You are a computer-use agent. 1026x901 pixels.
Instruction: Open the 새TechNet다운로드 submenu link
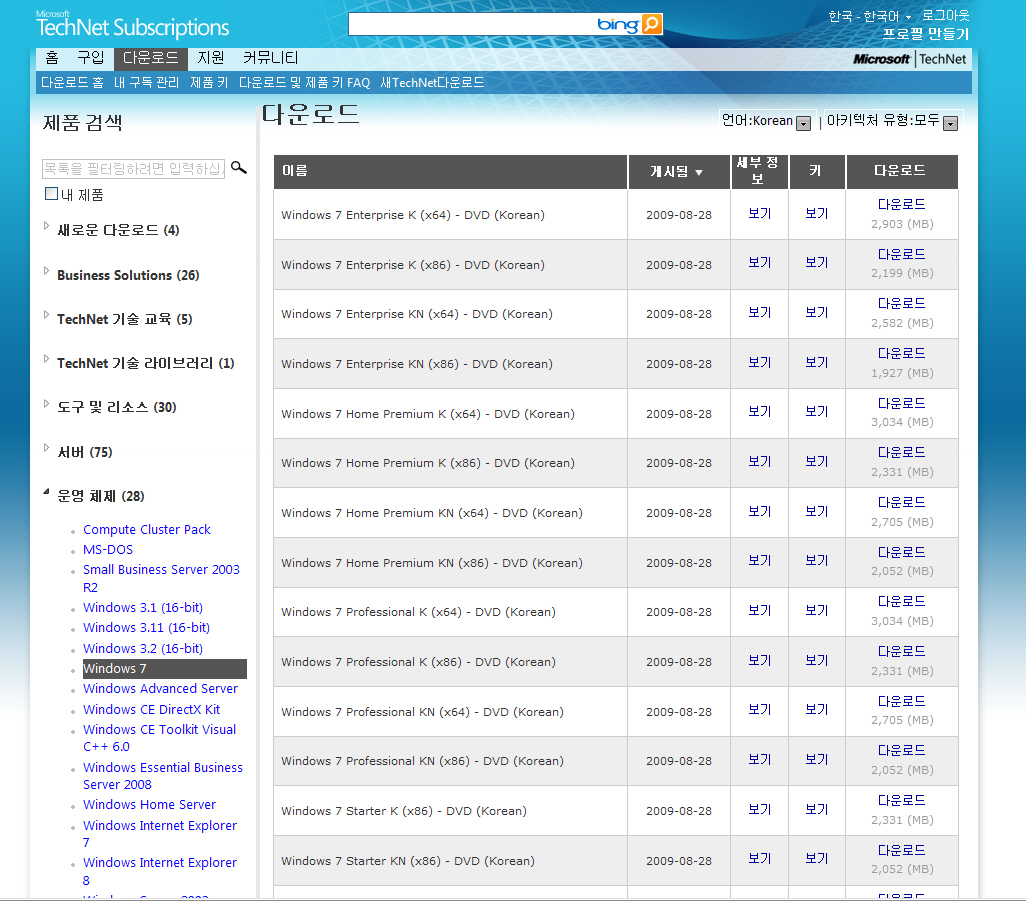433,82
